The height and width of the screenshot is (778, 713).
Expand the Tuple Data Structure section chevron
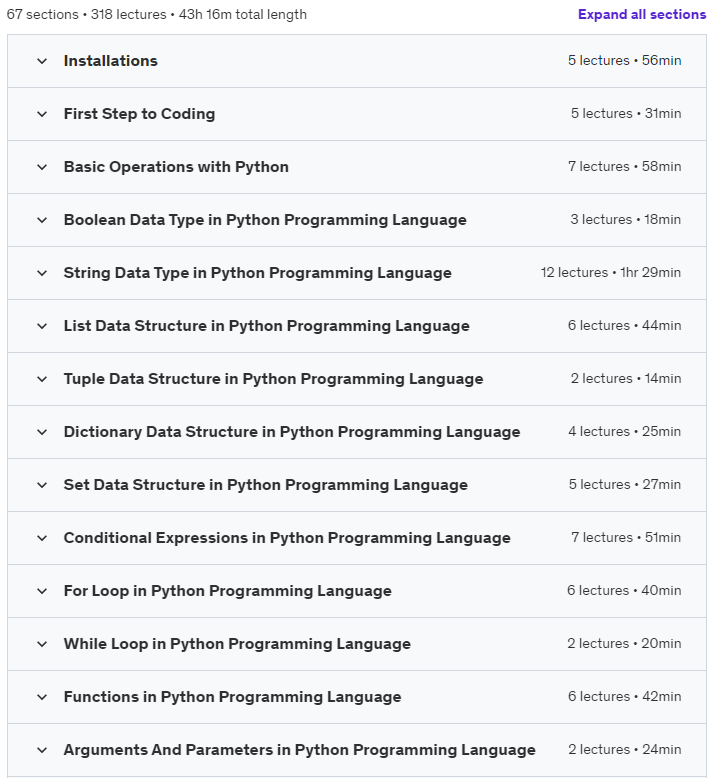pyautogui.click(x=42, y=379)
